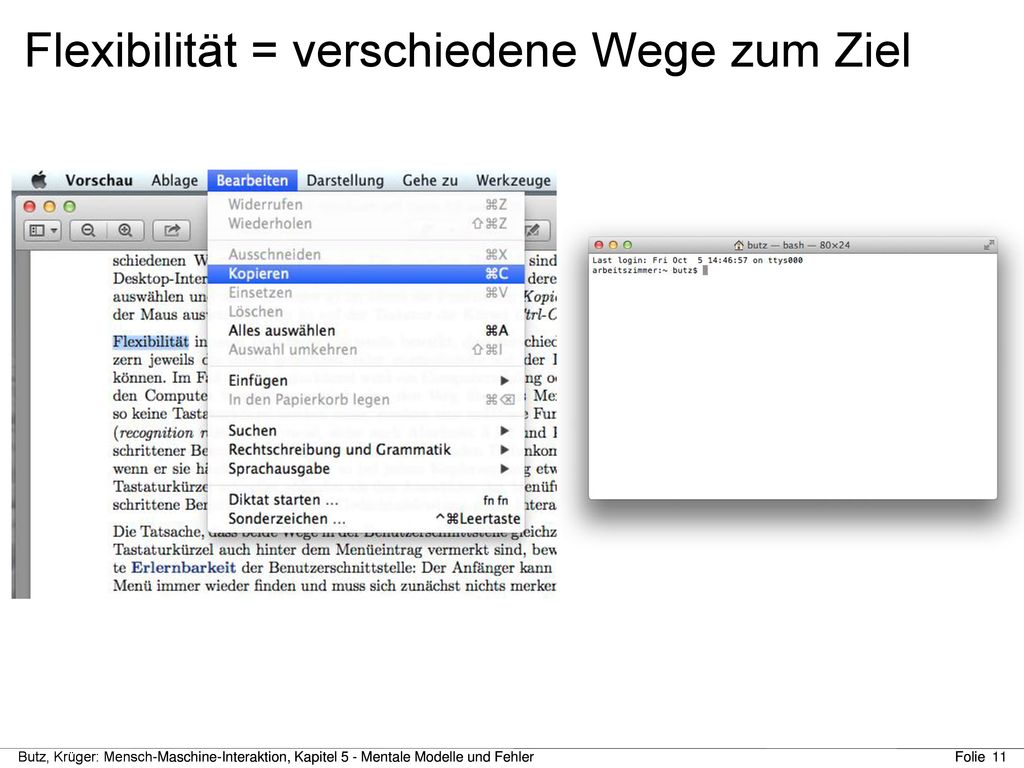Choose Alles auswählen from the menu
Screen dimensions: 1024x768
coord(366,330)
